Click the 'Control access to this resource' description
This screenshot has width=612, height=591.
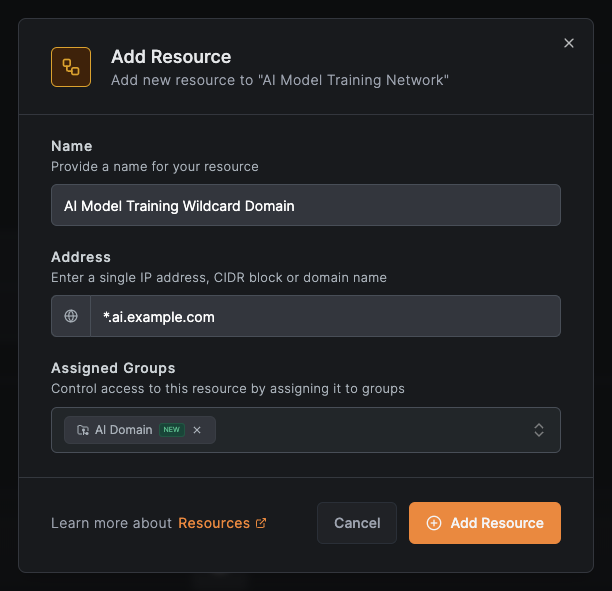tap(228, 389)
